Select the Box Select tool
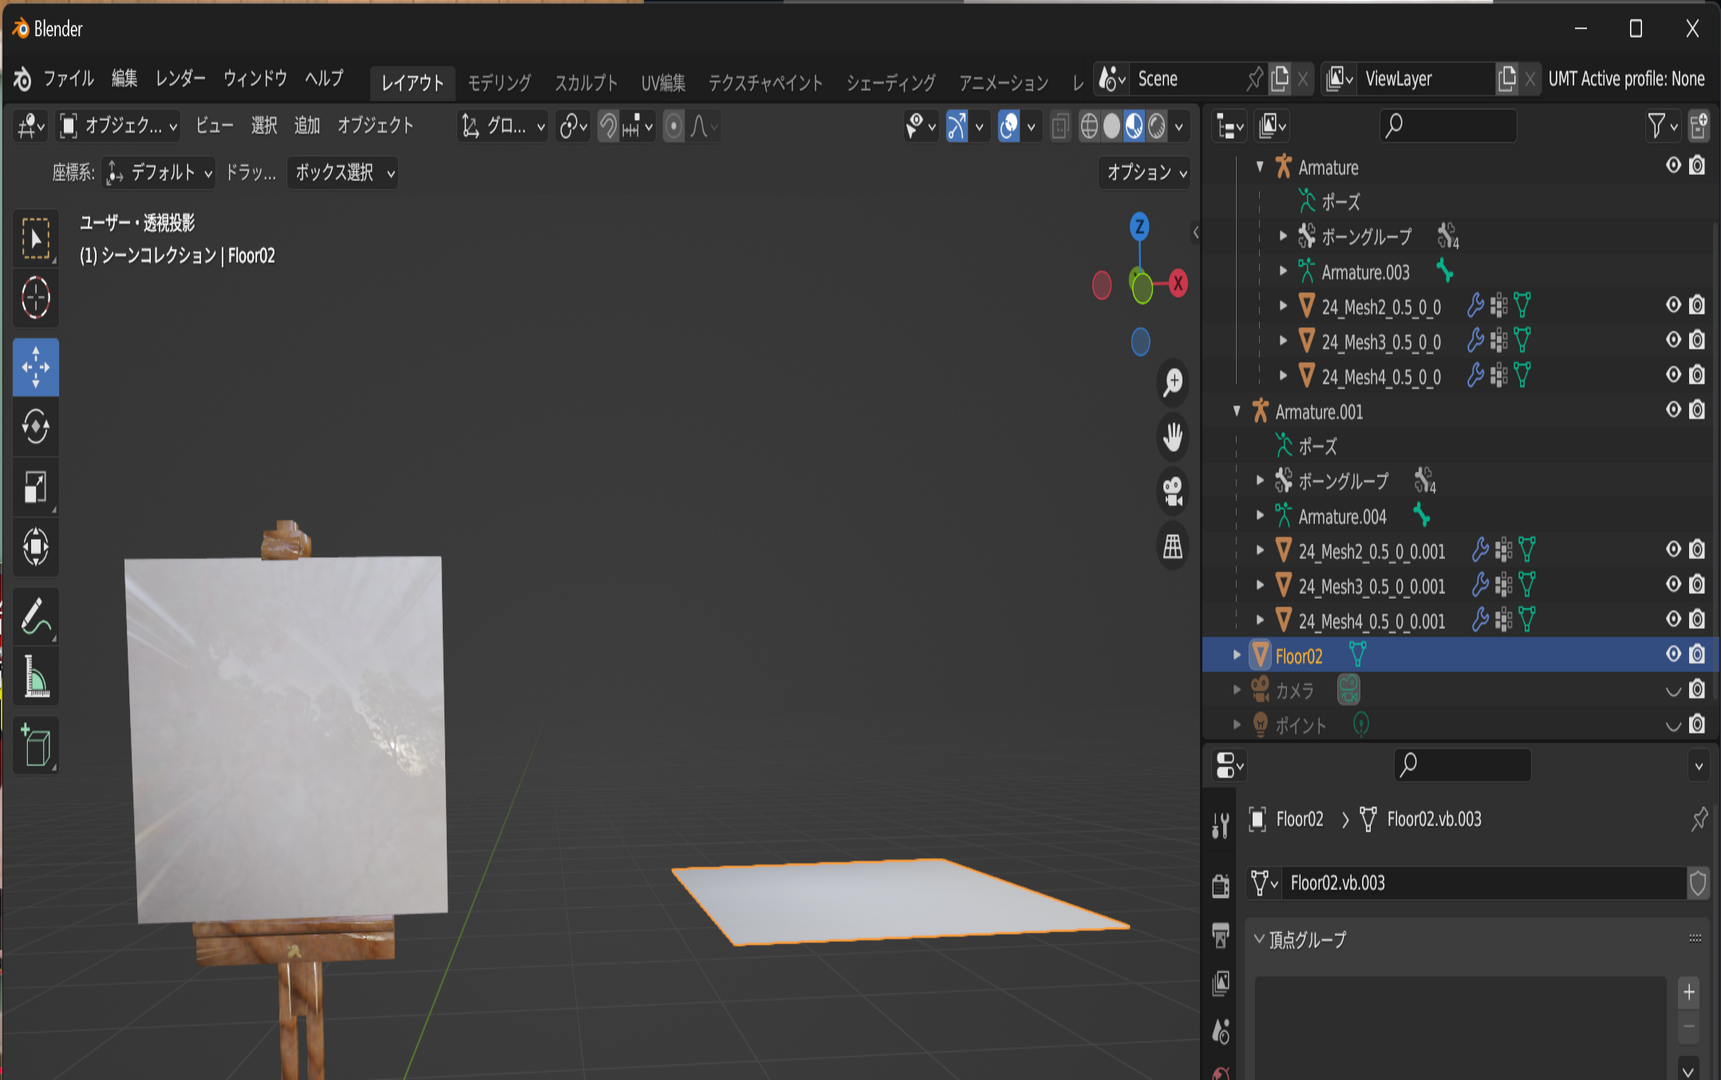Viewport: 1721px width, 1080px height. [x=36, y=238]
